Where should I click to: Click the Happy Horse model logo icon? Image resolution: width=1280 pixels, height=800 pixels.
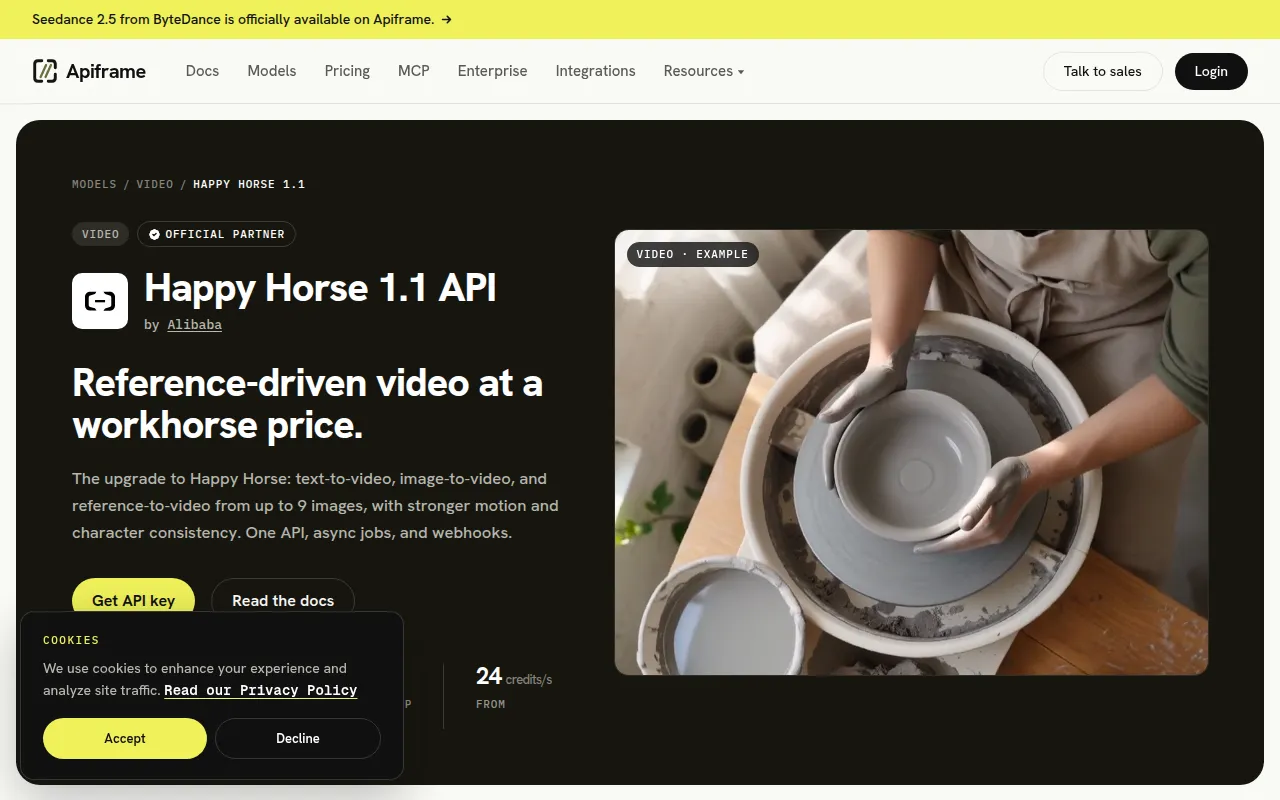tap(100, 301)
